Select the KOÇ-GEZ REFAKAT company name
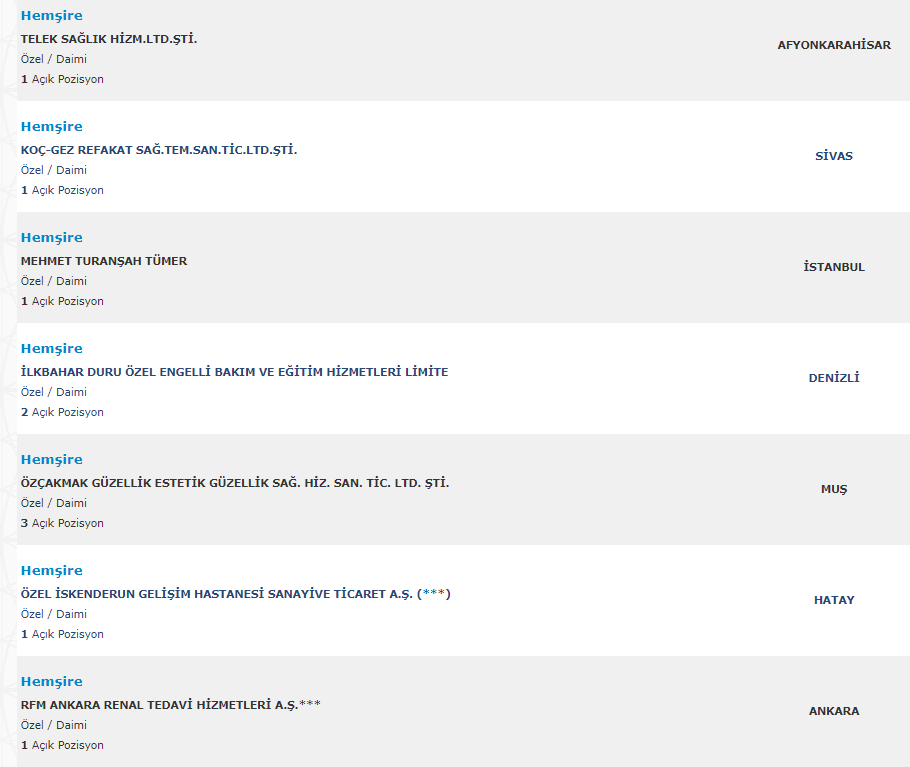The image size is (910, 767). click(159, 150)
